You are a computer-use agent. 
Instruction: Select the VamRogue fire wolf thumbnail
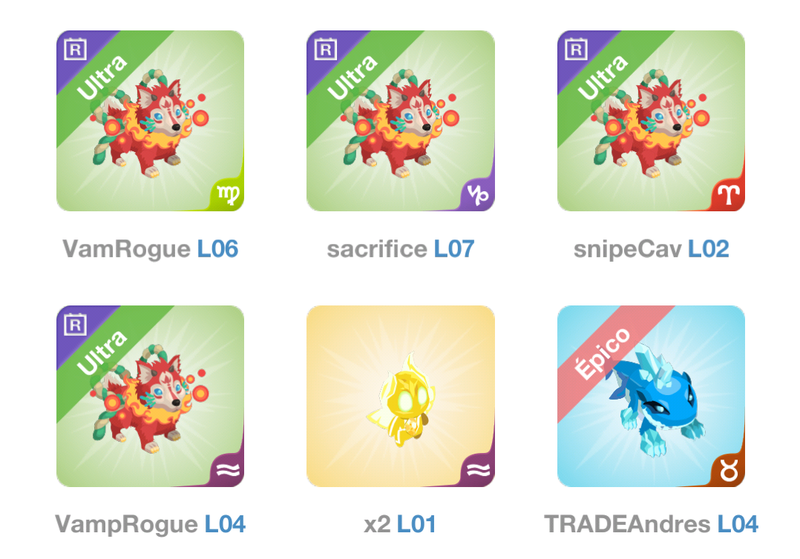pyautogui.click(x=150, y=121)
